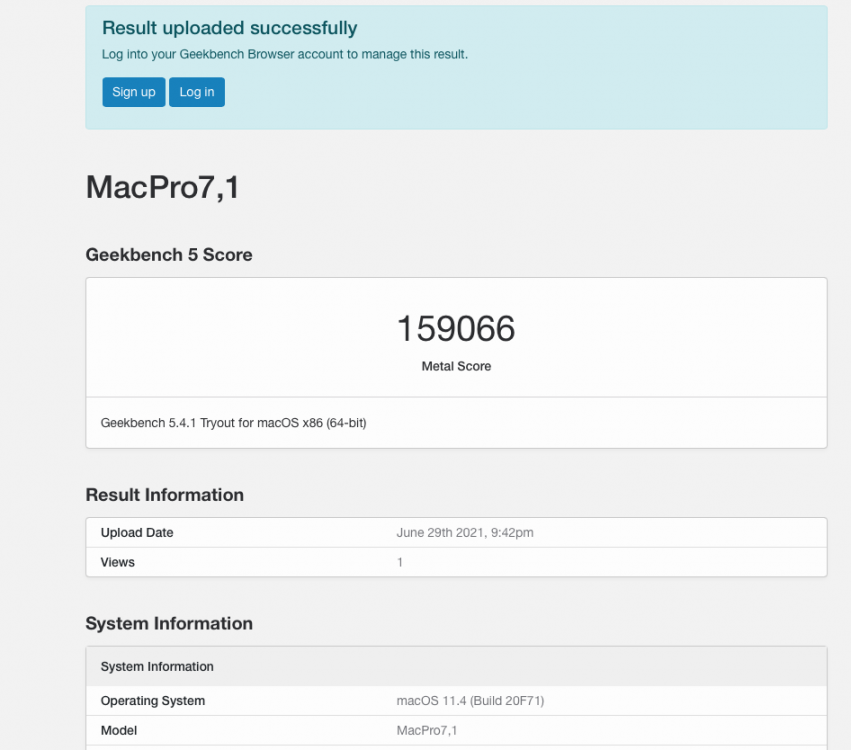Image resolution: width=851 pixels, height=750 pixels.
Task: Select the Geekbench 5 Score heading
Action: pos(169,255)
